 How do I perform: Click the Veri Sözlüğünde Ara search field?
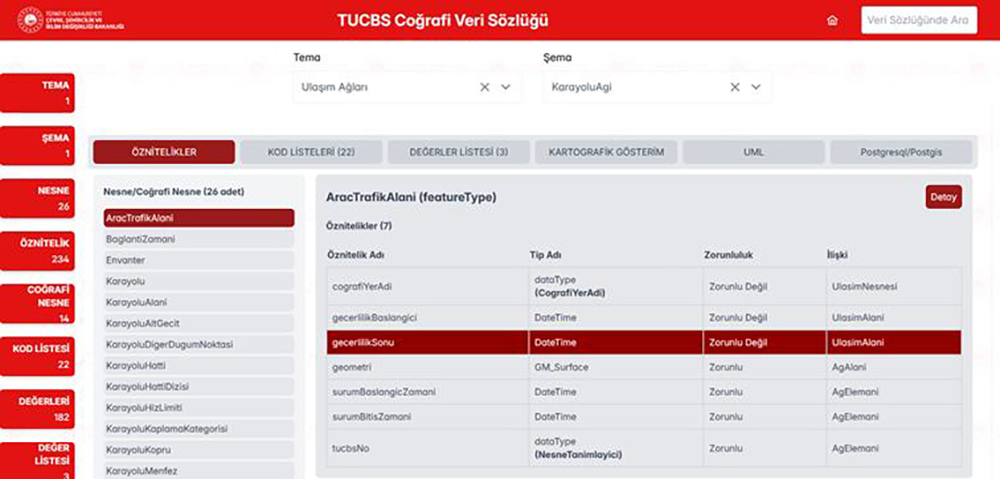918,20
